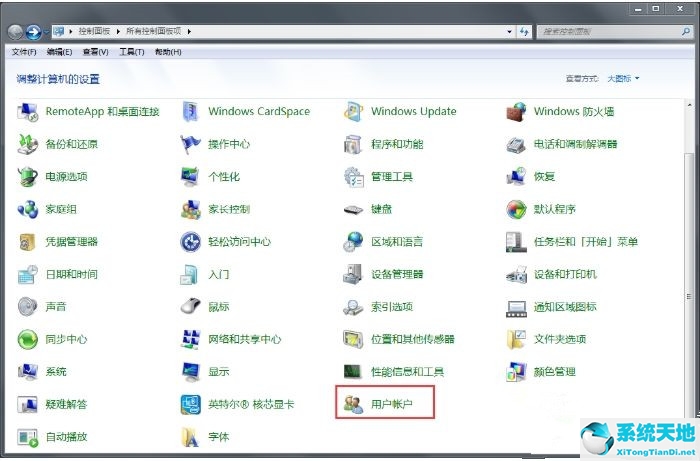Screen dimensions: 700x461
Task: Open the 区域和语言 globe icon
Action: [353, 242]
